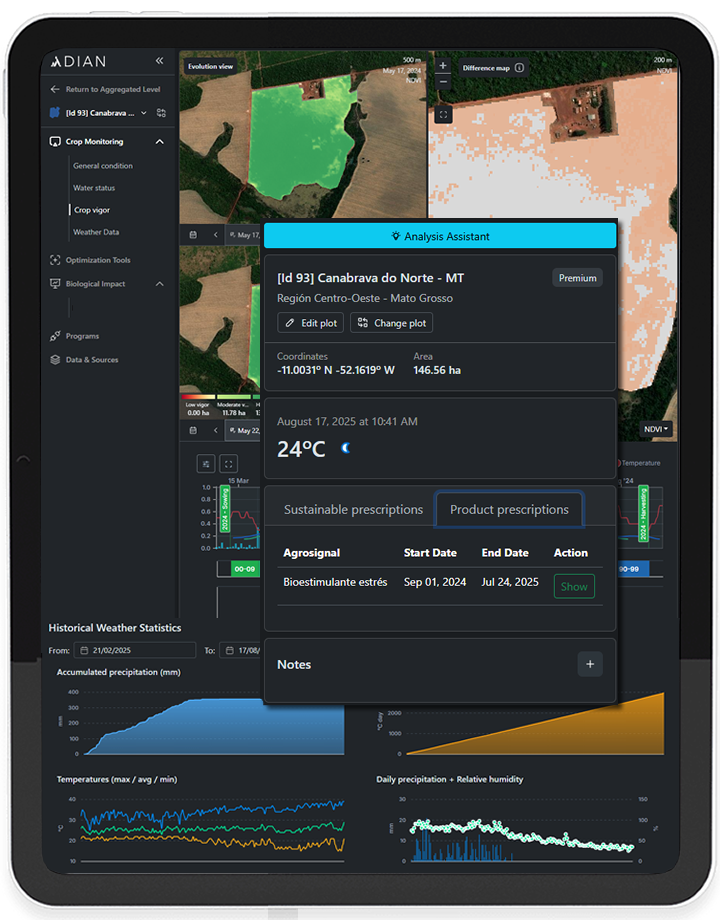
Task: Click the moon weather icon
Action: tap(346, 448)
